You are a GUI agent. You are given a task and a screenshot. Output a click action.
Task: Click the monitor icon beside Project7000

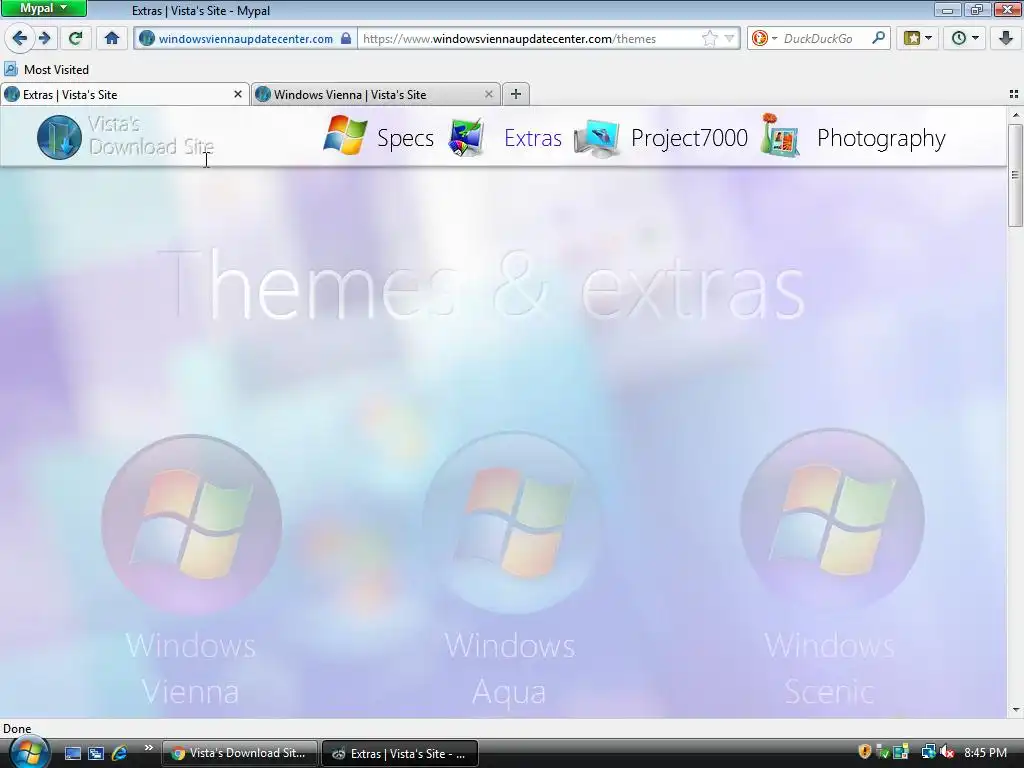[596, 138]
